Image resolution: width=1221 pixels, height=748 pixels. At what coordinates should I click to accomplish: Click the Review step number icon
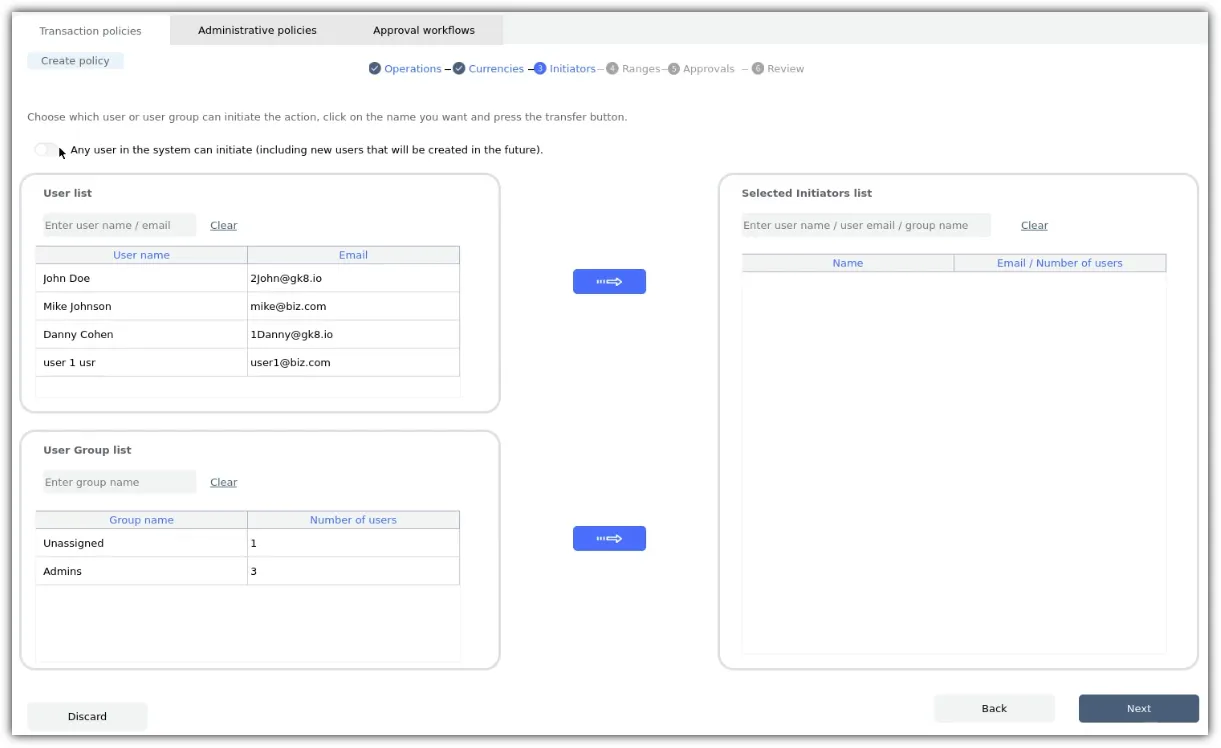[758, 69]
